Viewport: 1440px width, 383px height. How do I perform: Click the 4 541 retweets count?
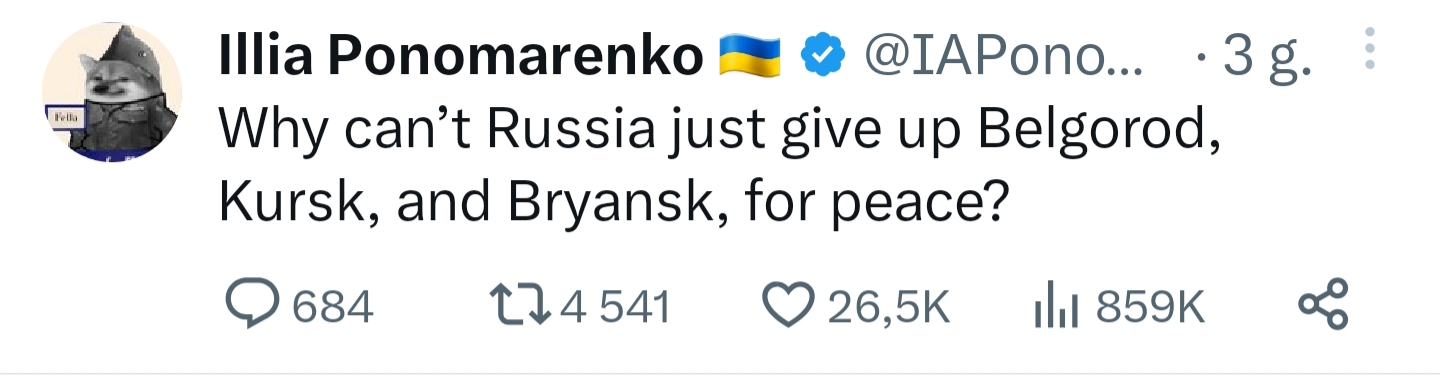[x=614, y=307]
